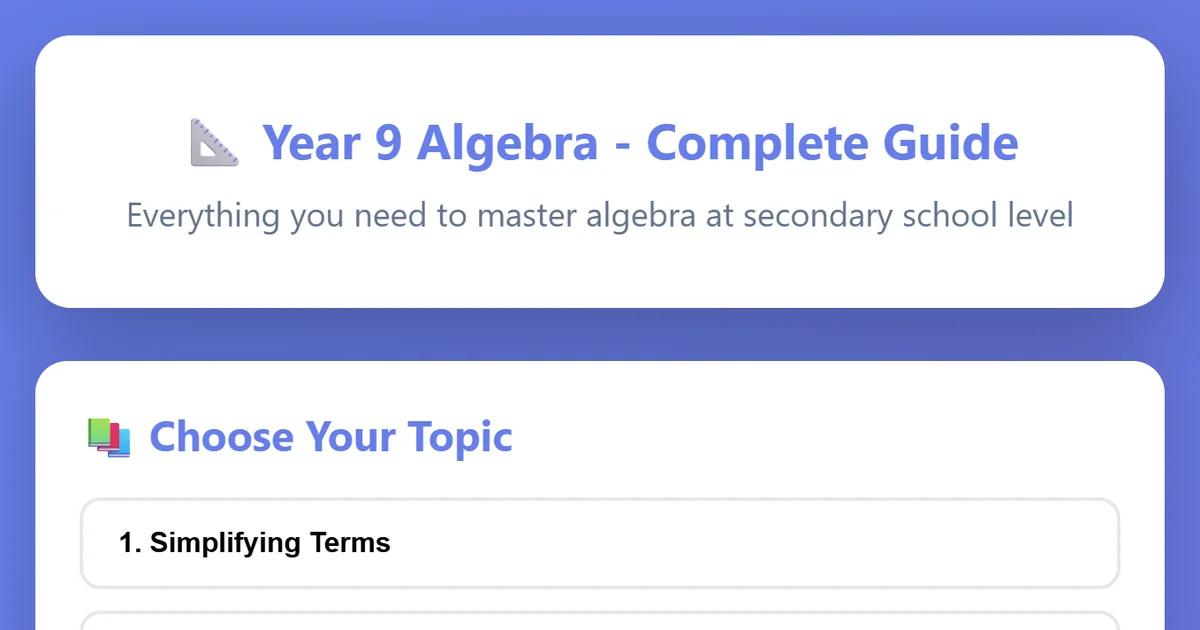Click the word "Algebra" in the title
The image size is (1200, 630).
[507, 143]
